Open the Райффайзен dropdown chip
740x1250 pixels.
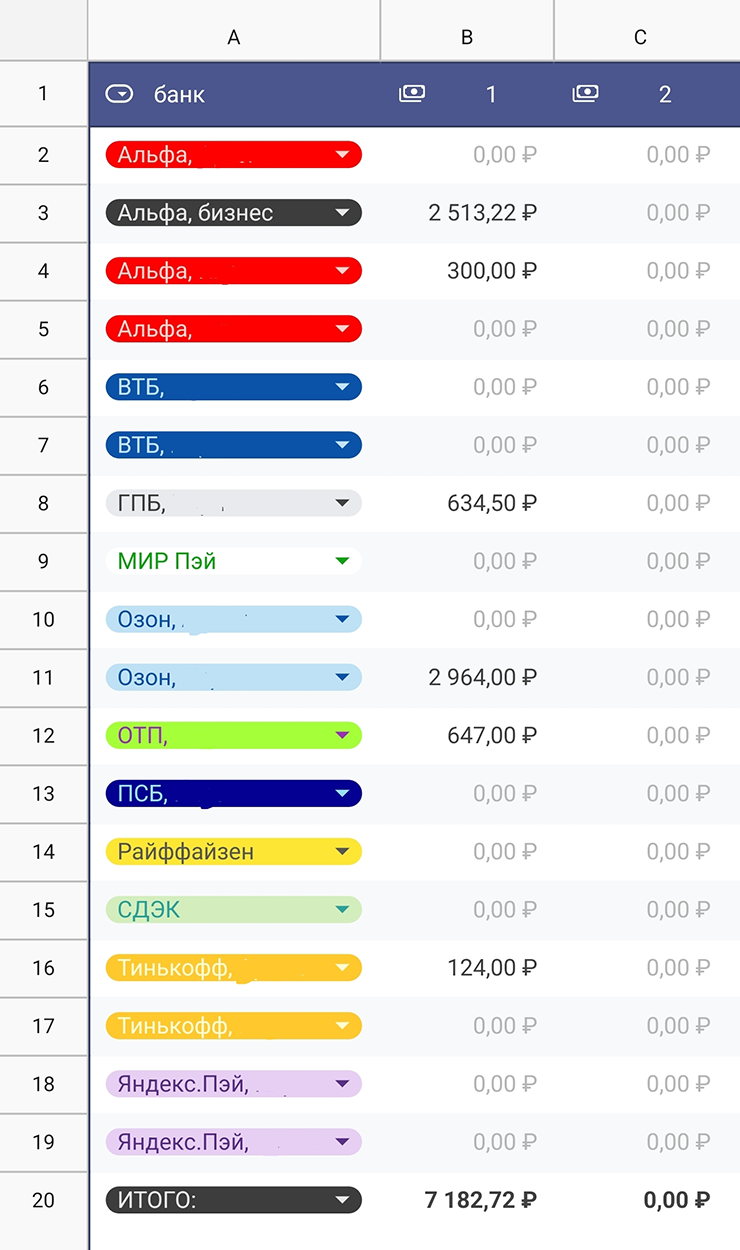point(233,852)
